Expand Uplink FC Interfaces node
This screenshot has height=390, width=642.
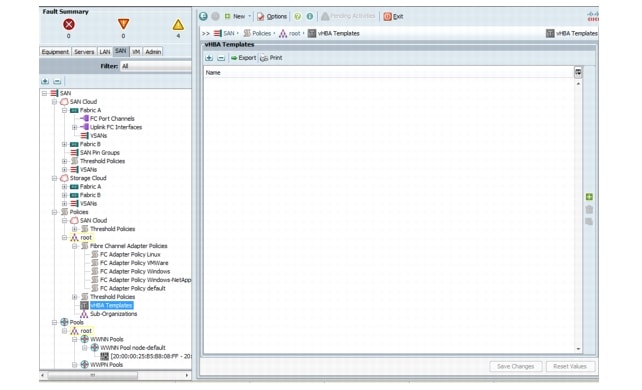[75, 127]
